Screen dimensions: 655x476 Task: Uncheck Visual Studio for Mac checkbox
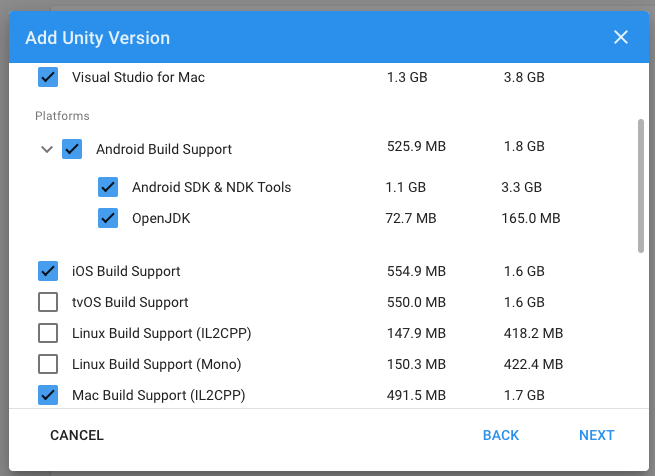[48, 77]
